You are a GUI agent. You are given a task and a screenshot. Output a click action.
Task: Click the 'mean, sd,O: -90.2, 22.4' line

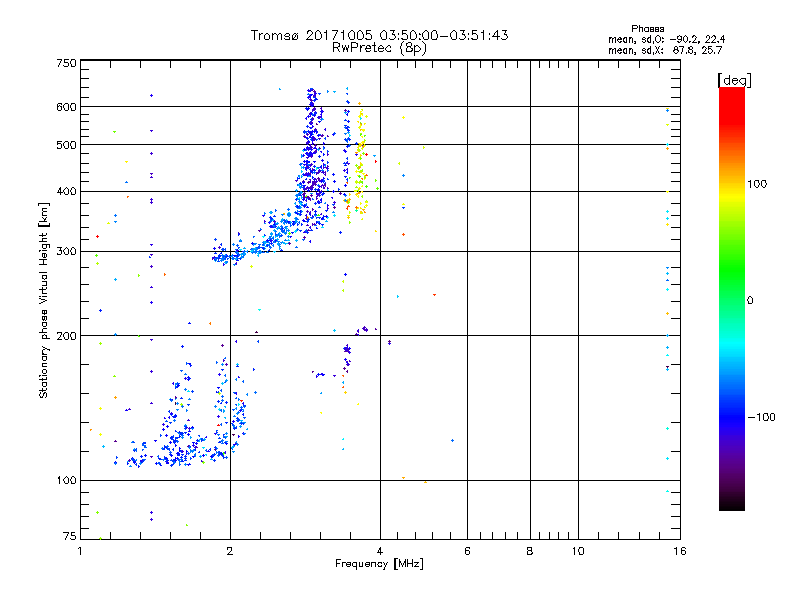[666, 39]
